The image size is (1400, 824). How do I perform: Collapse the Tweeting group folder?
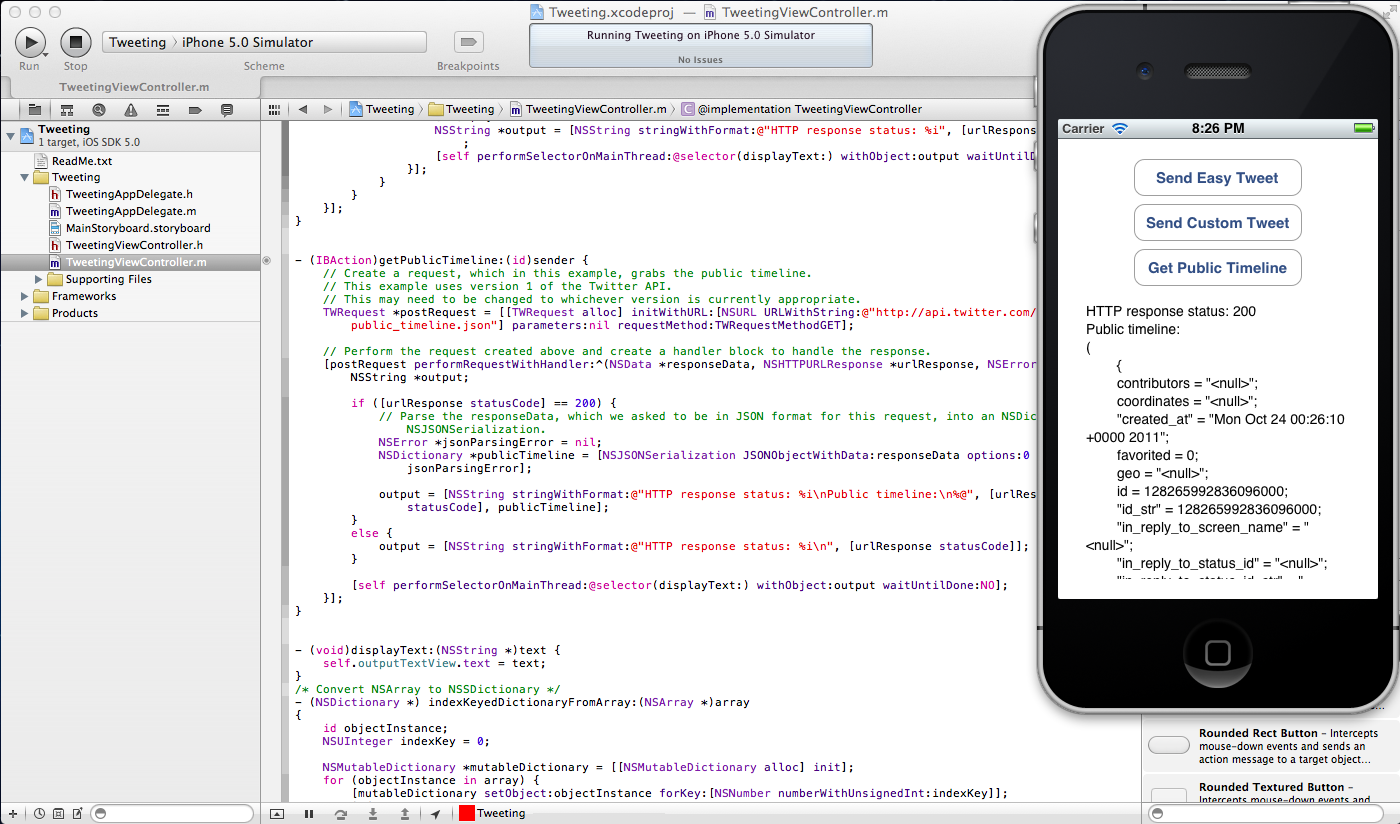click(25, 177)
